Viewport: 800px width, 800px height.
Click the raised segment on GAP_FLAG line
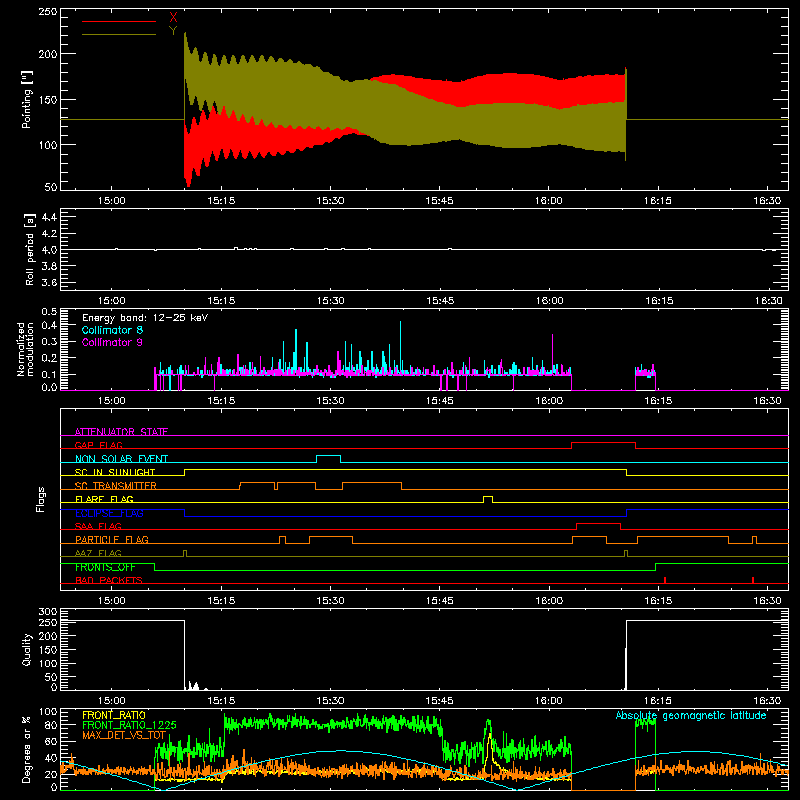click(604, 445)
